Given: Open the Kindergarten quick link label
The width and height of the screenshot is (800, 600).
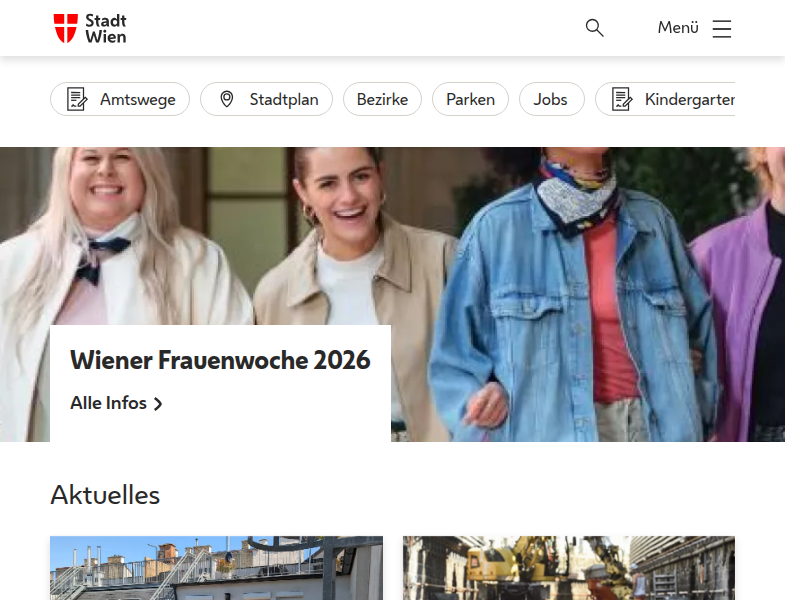Looking at the screenshot, I should coord(689,99).
